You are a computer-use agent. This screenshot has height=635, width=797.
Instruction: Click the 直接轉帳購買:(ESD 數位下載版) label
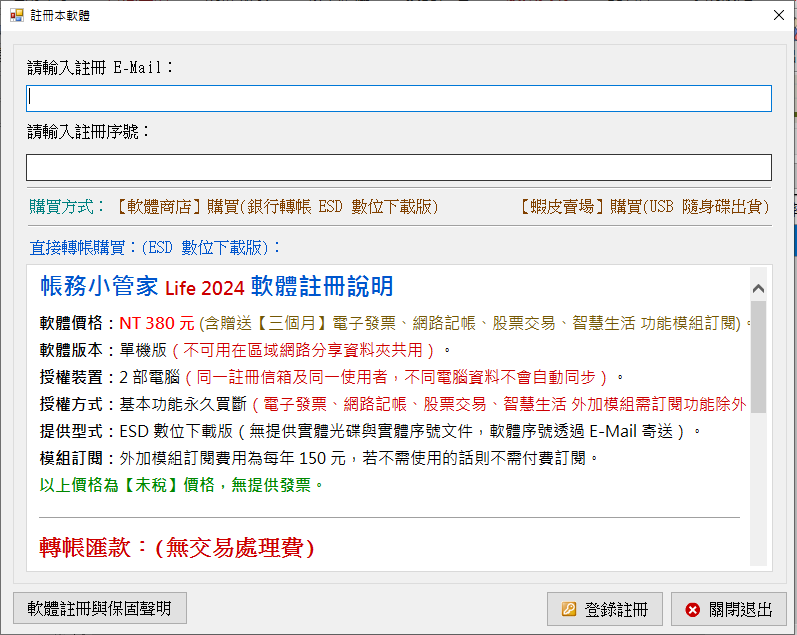155,248
